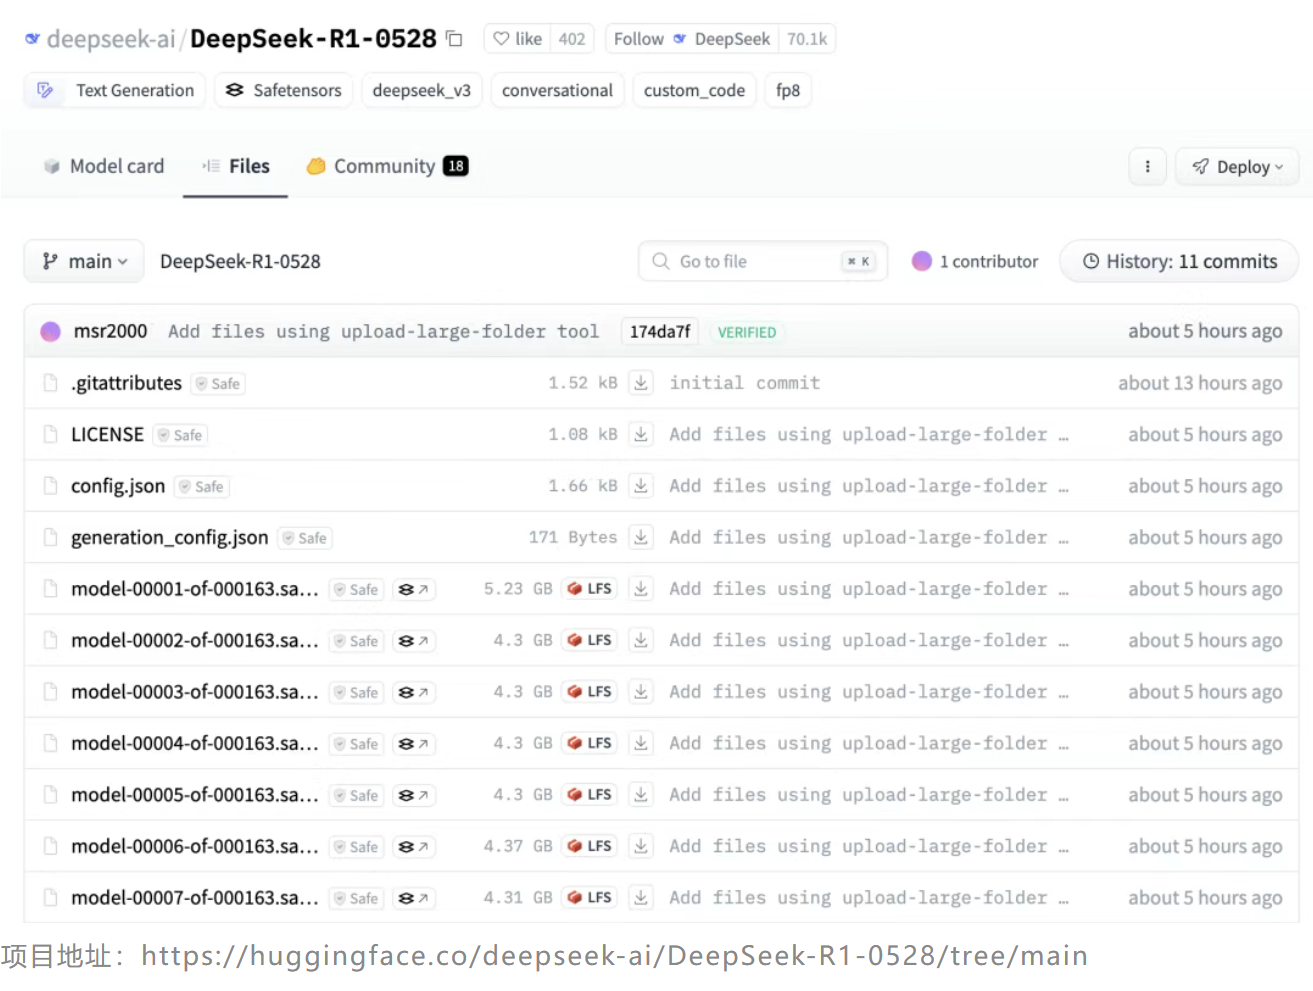Select the Text Generation tag
The image size is (1313, 991).
[x=115, y=90]
